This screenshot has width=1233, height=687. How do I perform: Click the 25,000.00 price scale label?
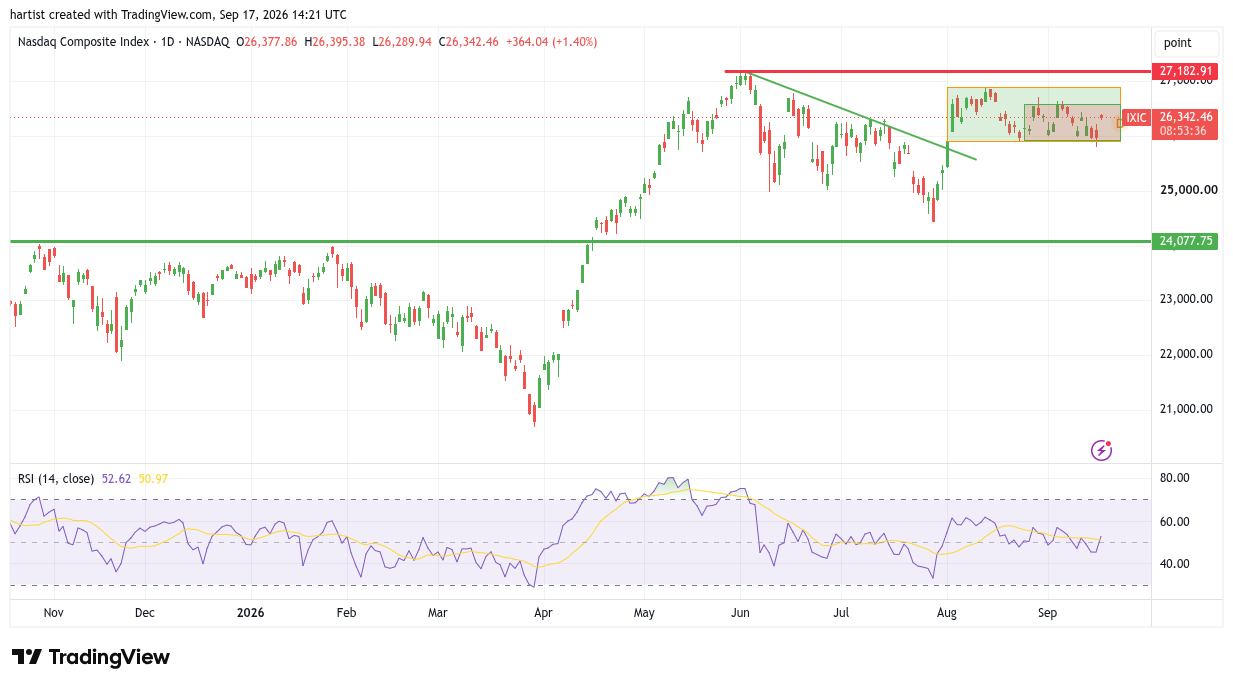tap(1186, 190)
